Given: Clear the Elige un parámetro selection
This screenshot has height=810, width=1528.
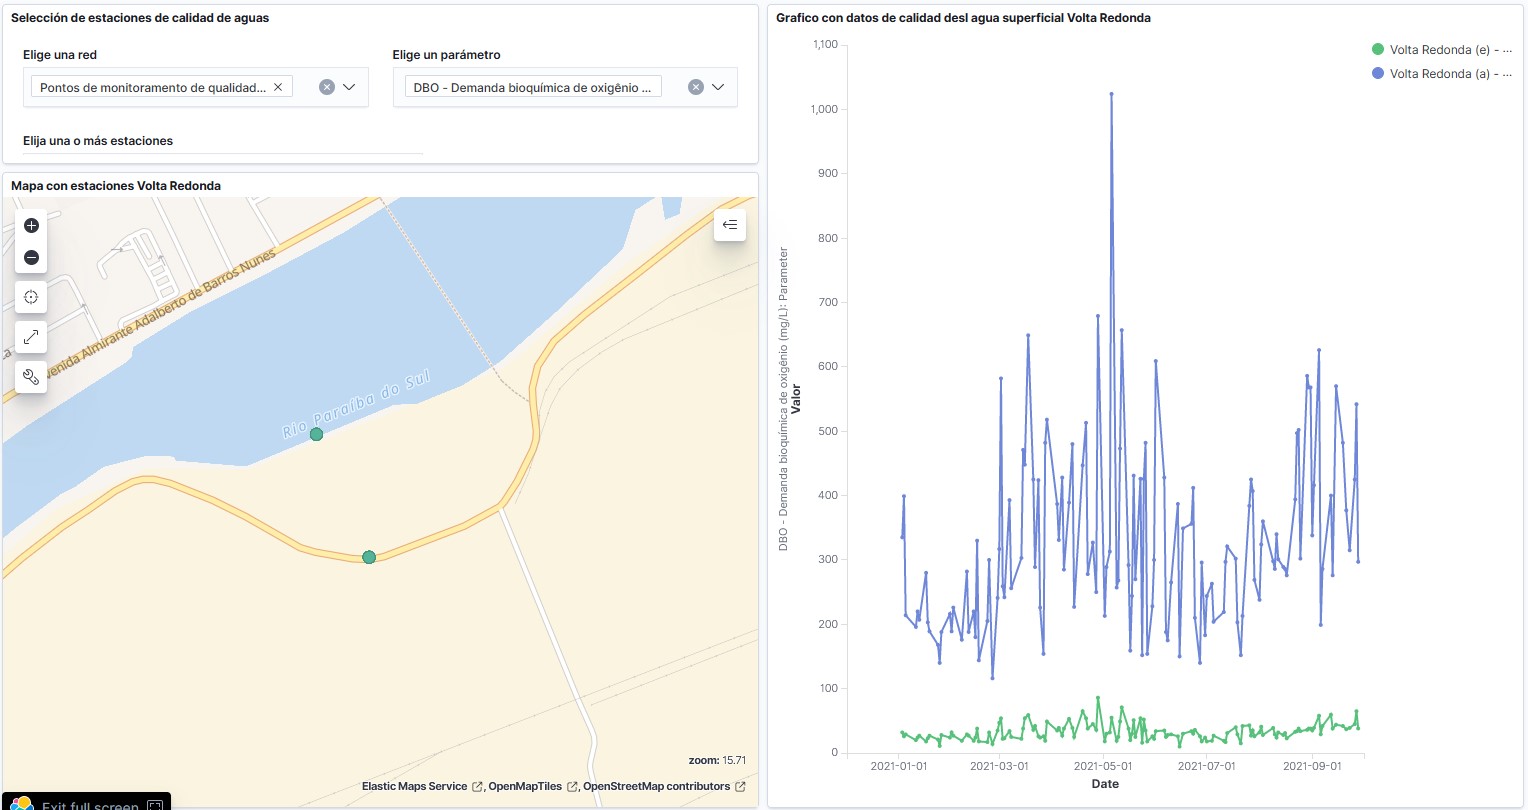Looking at the screenshot, I should 696,88.
